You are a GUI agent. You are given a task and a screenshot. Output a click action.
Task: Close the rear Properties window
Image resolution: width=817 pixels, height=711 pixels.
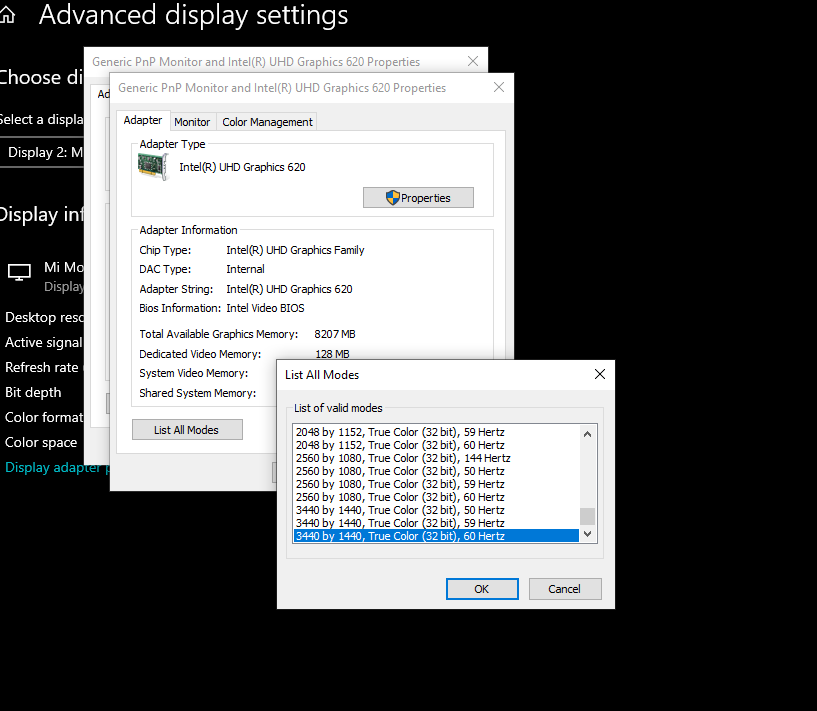[473, 61]
